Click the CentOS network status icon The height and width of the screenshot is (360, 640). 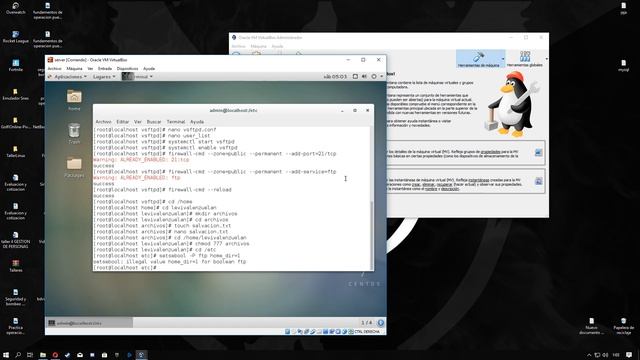[355, 76]
